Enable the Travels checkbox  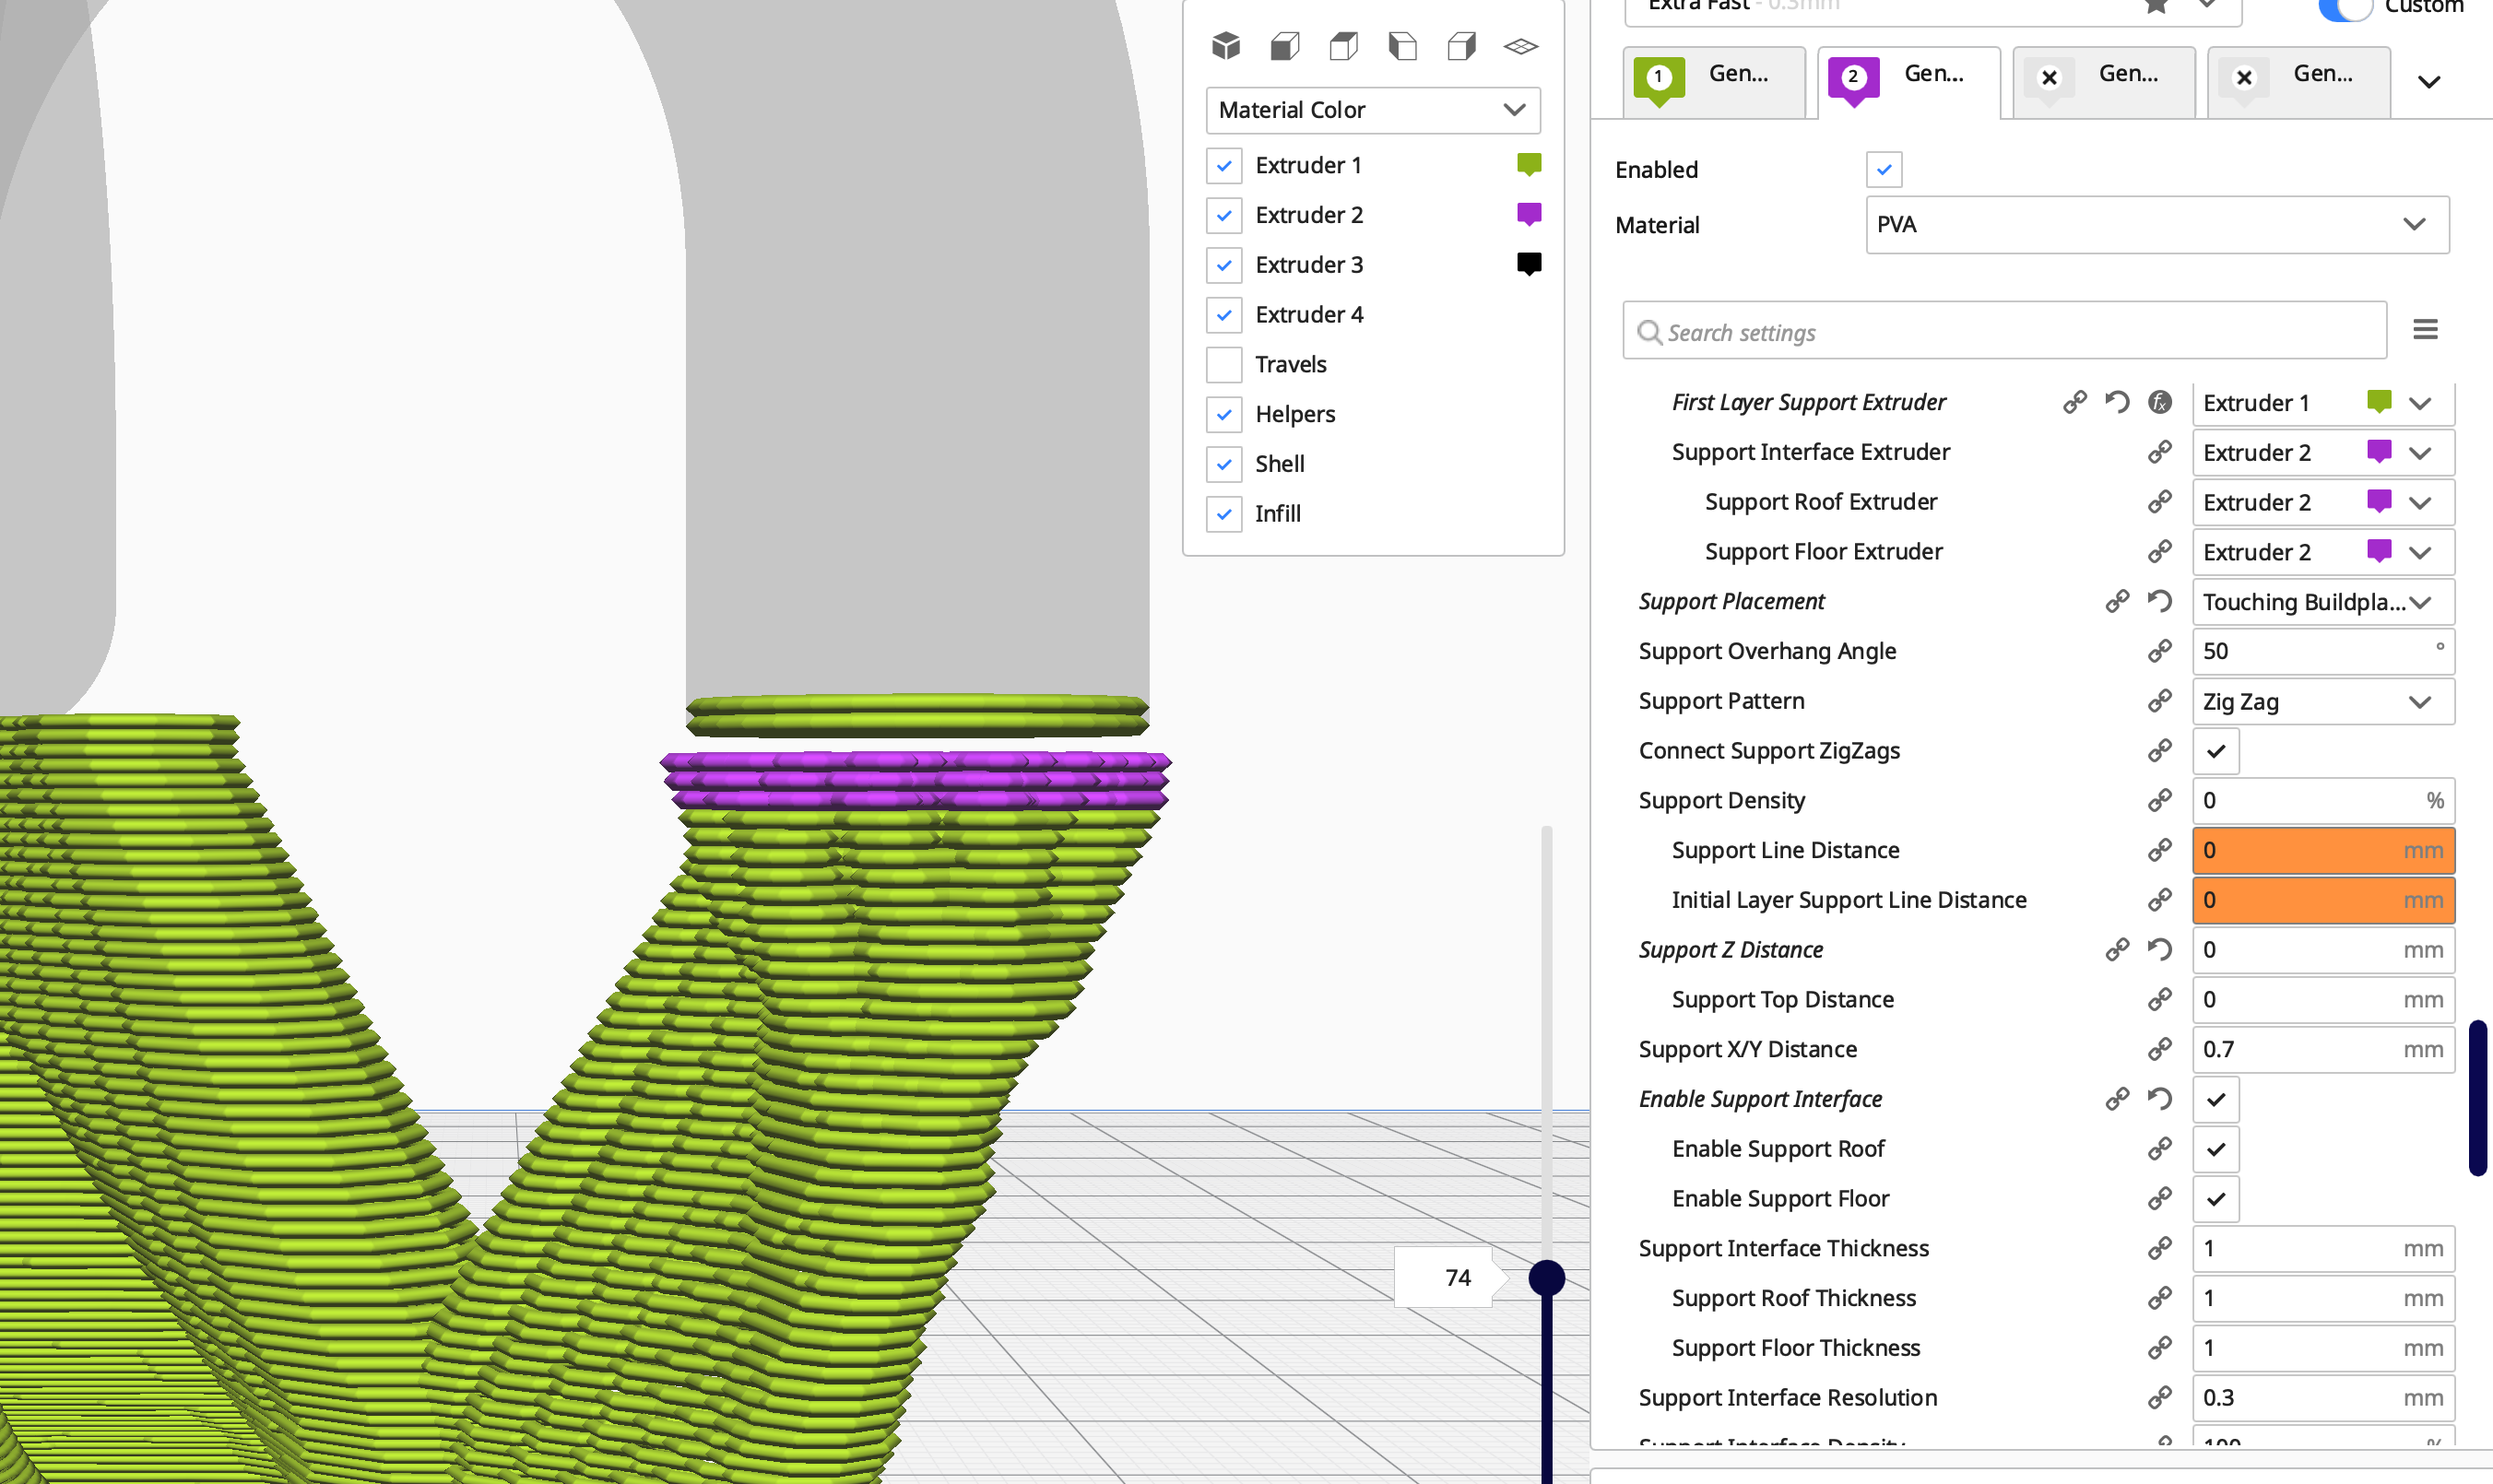pos(1224,364)
